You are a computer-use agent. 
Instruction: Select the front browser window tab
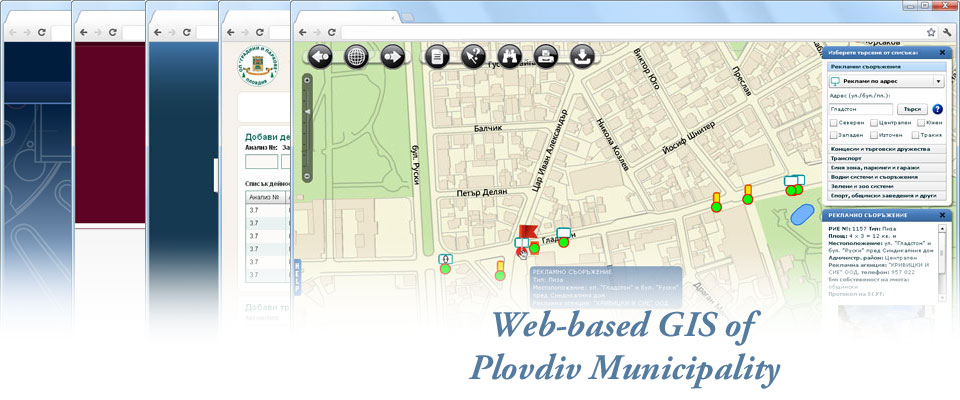pos(346,17)
